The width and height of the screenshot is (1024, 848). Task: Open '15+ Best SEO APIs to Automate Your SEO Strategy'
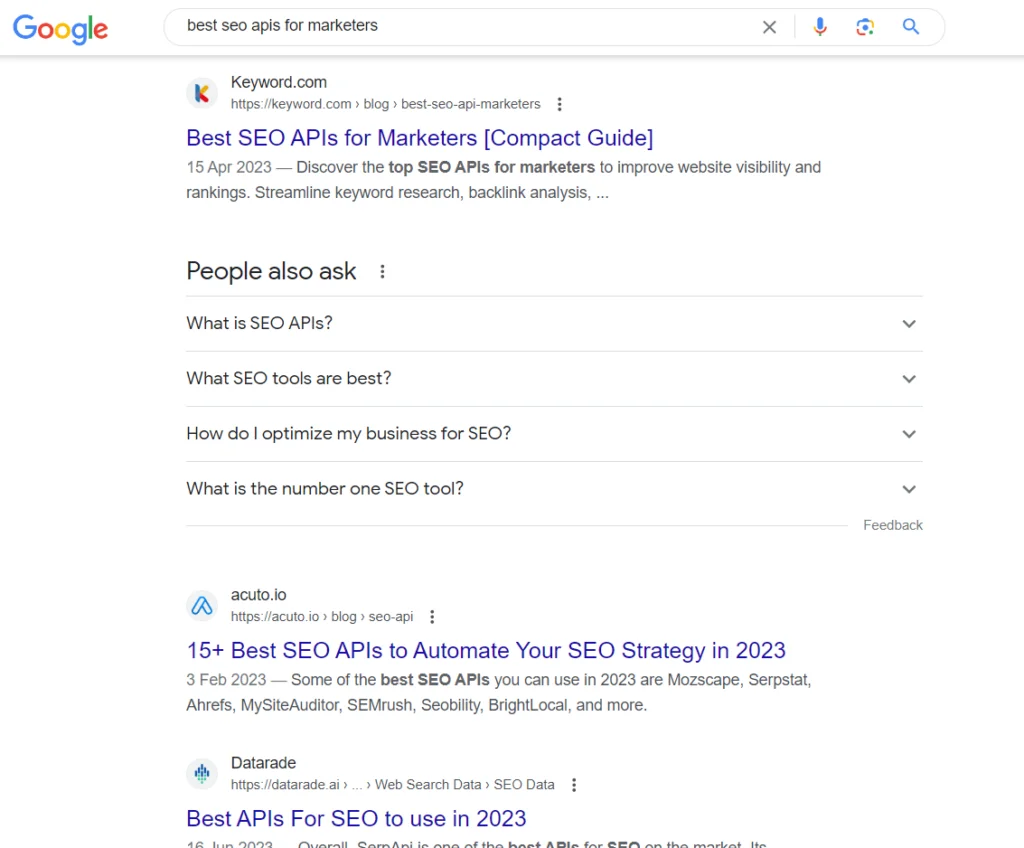click(486, 650)
